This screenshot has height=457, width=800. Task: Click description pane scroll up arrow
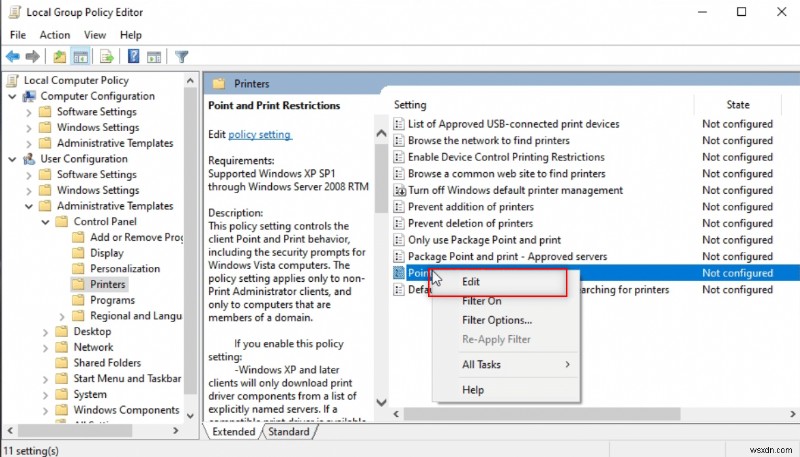pyautogui.click(x=381, y=134)
